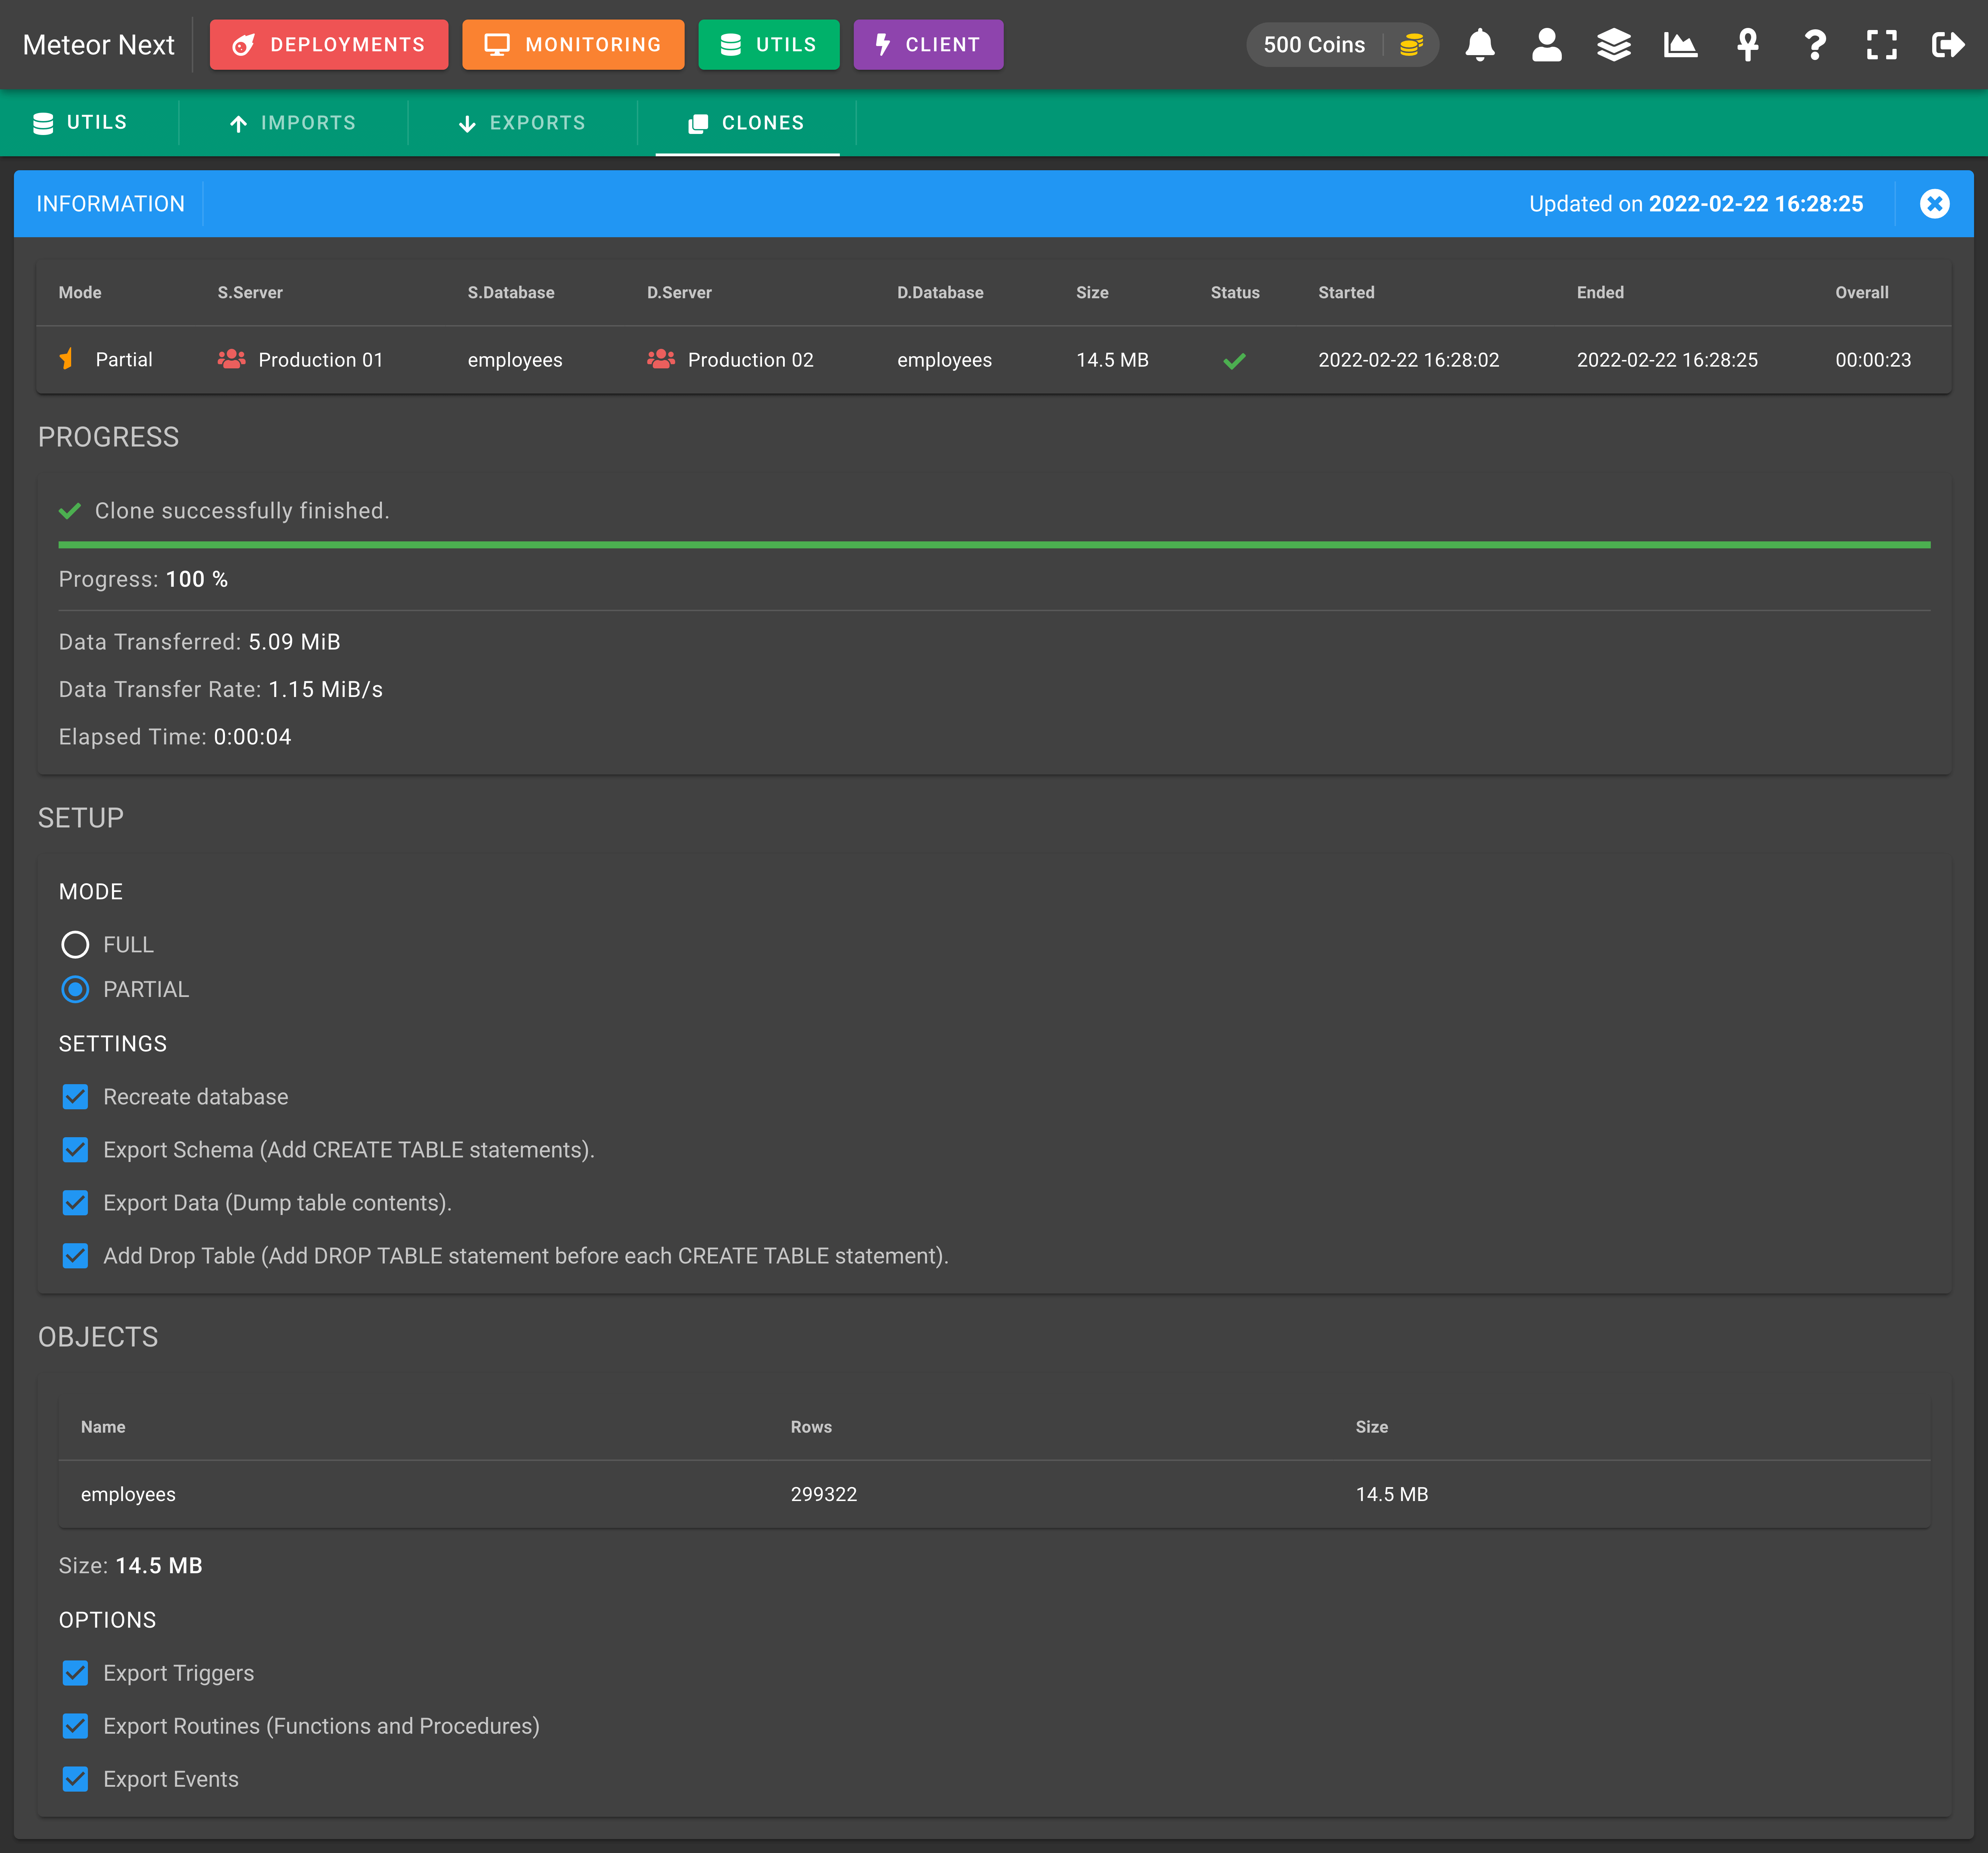1988x1853 pixels.
Task: Select the FULL mode radio button
Action: point(75,945)
